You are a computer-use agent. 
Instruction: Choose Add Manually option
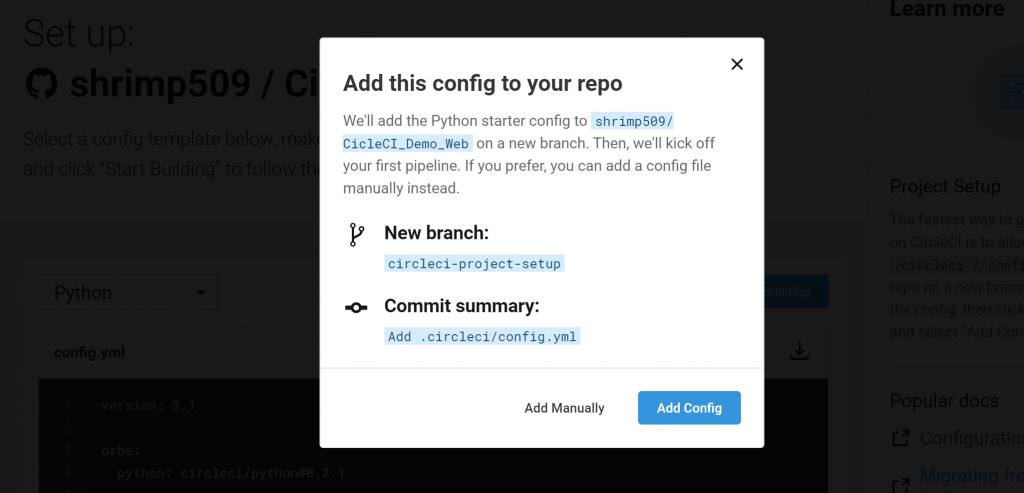pos(564,408)
